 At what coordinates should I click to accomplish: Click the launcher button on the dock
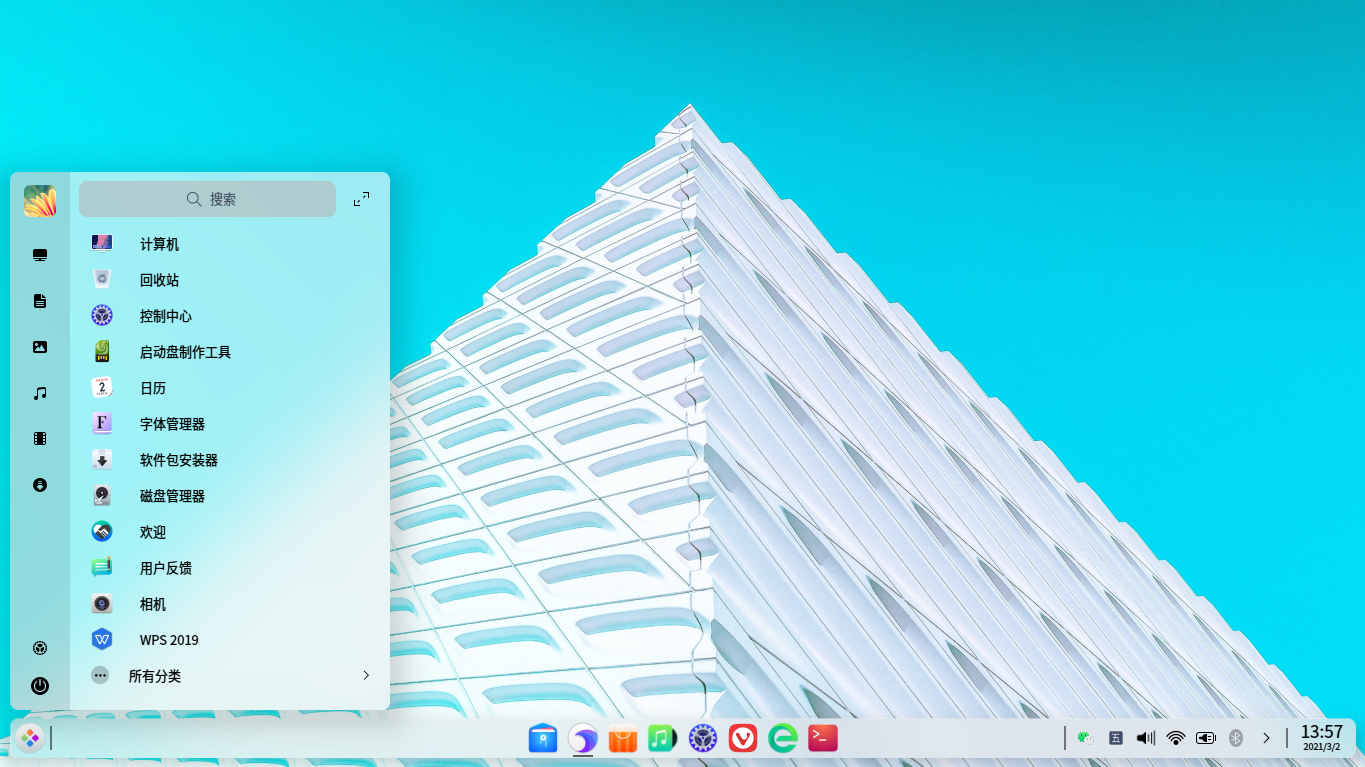click(30, 738)
